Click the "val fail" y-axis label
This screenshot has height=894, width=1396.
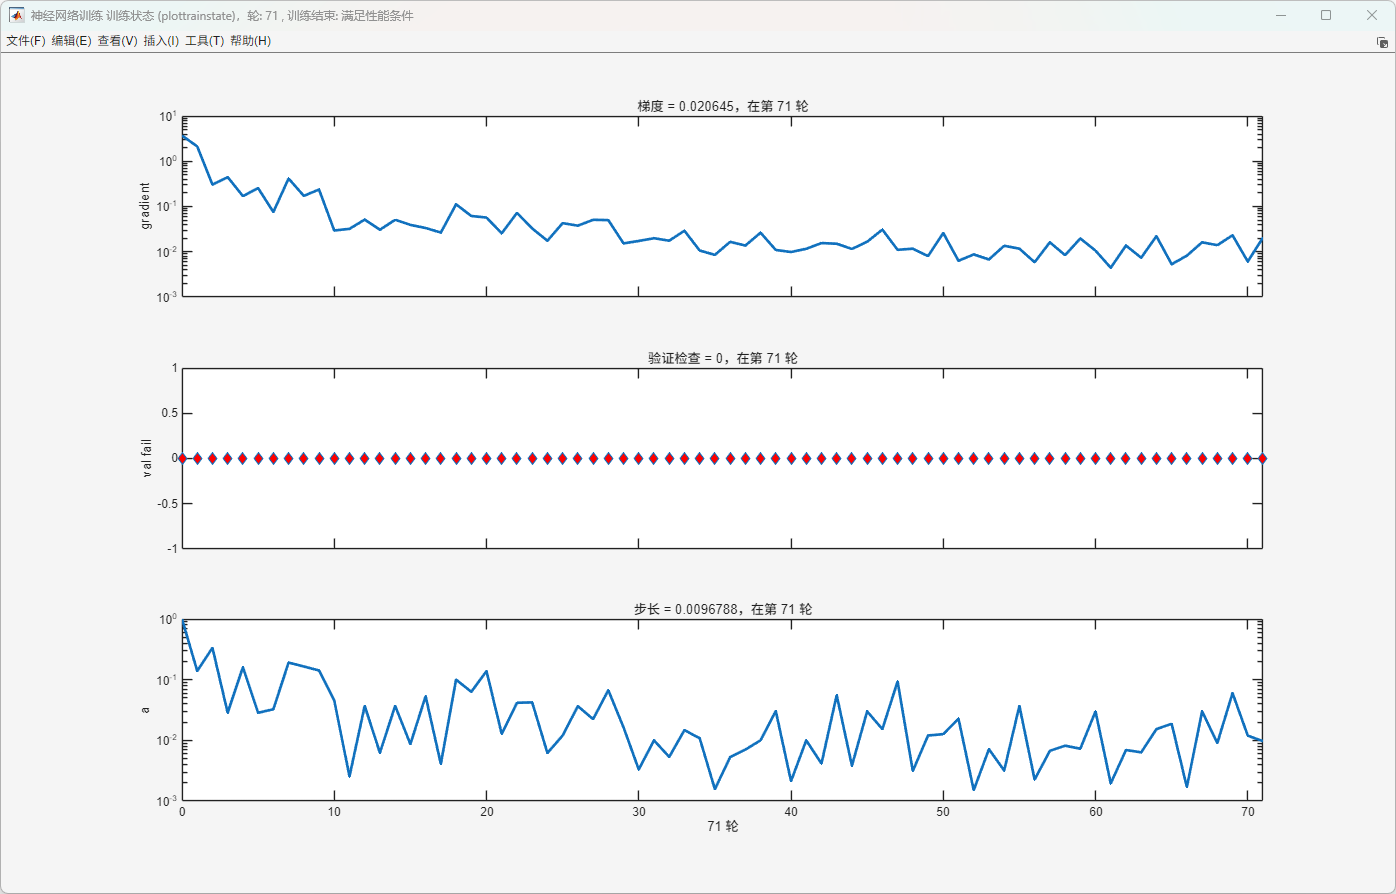click(146, 458)
